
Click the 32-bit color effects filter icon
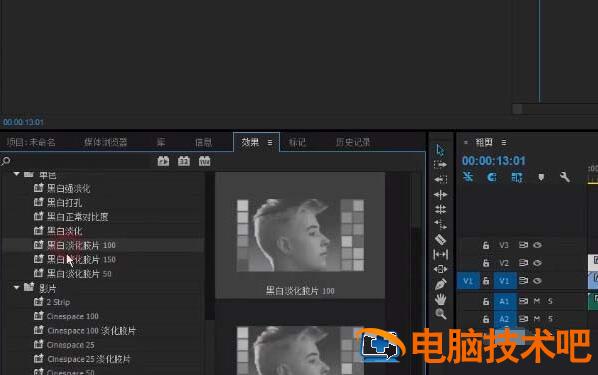[184, 161]
